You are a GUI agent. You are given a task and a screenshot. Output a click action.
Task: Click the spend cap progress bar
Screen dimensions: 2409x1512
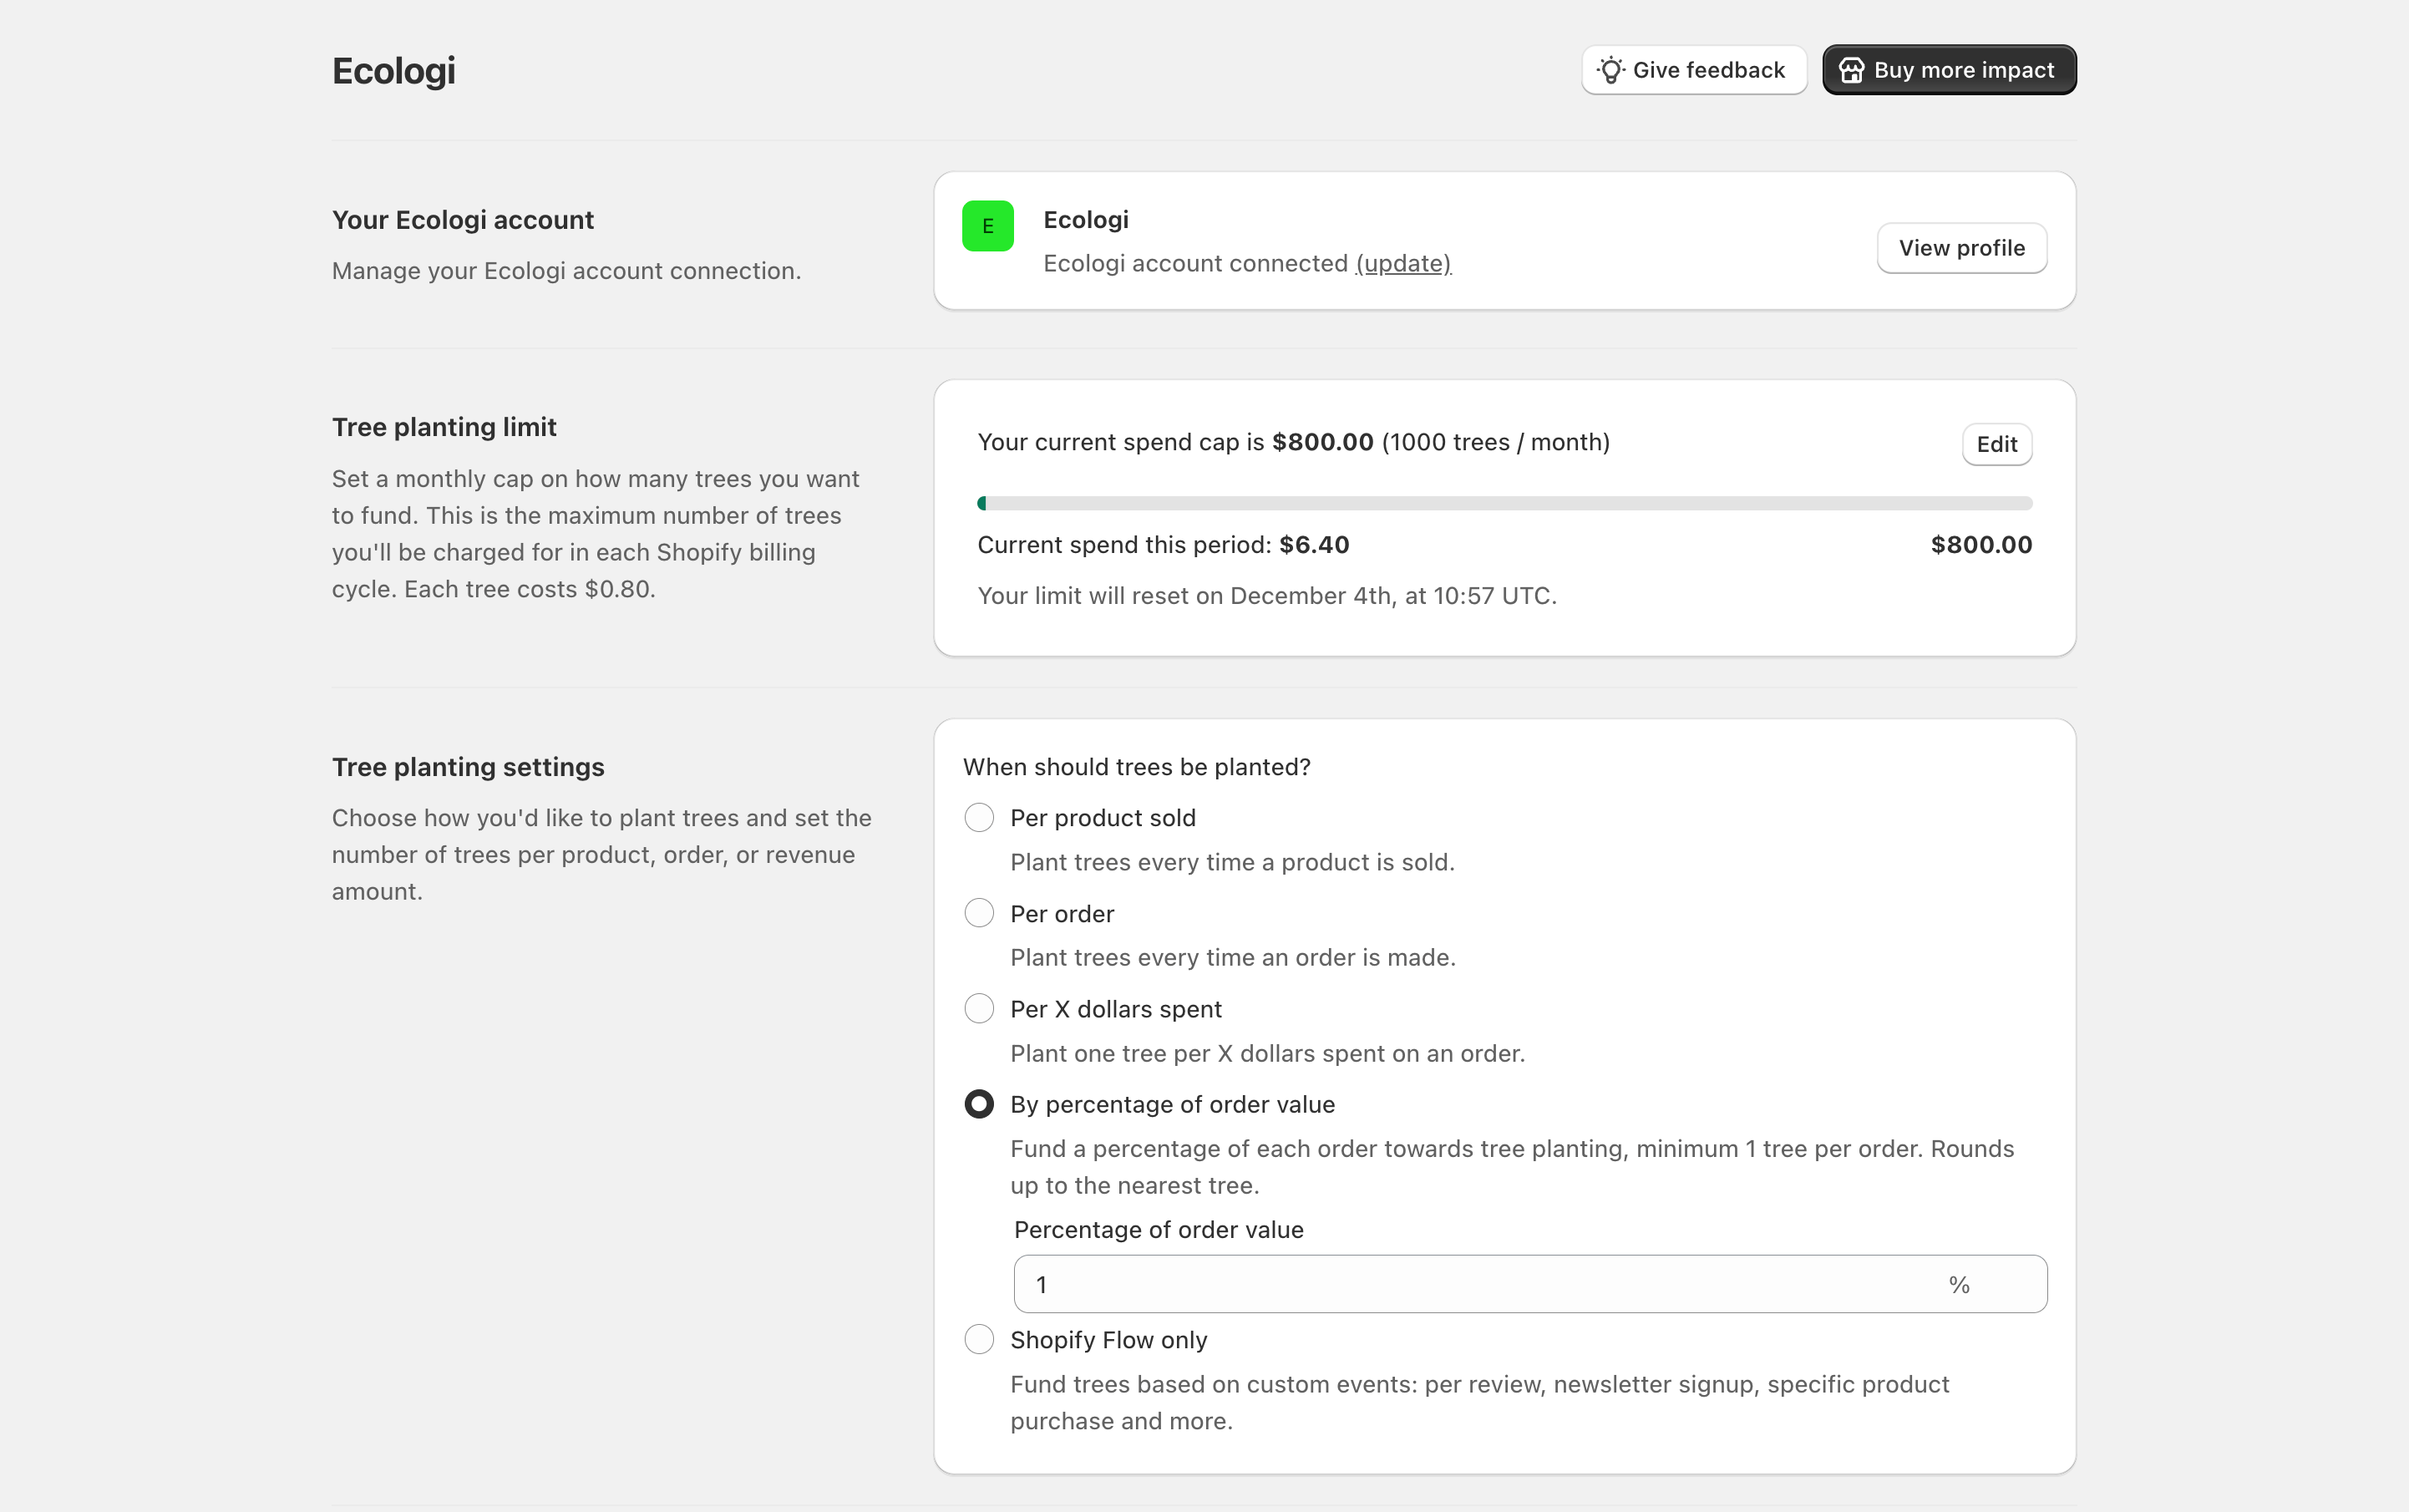(x=1504, y=503)
